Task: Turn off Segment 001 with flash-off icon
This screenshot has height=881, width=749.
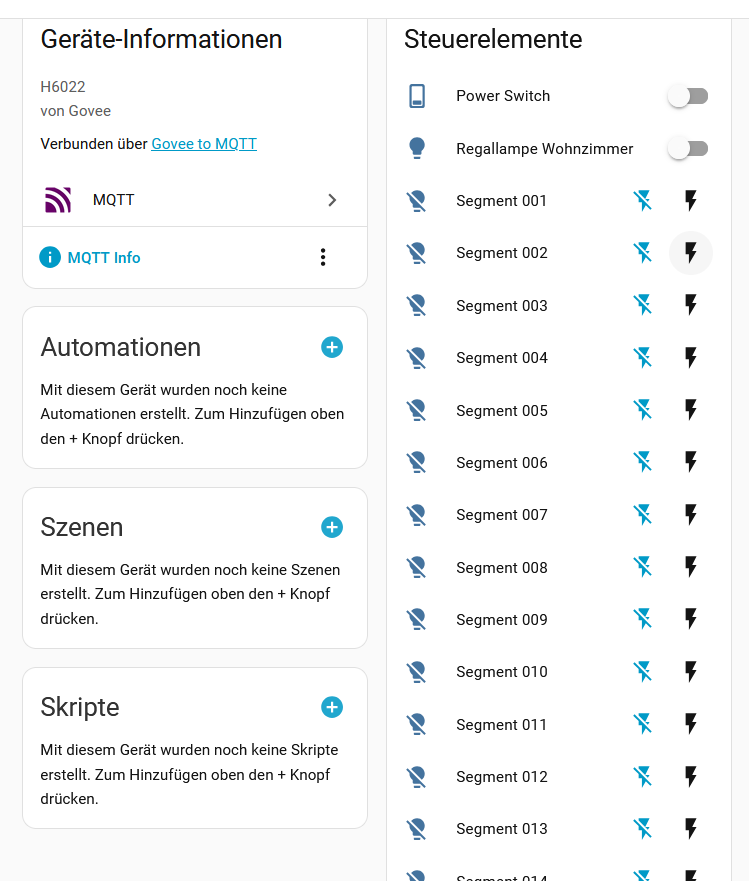Action: pos(643,201)
